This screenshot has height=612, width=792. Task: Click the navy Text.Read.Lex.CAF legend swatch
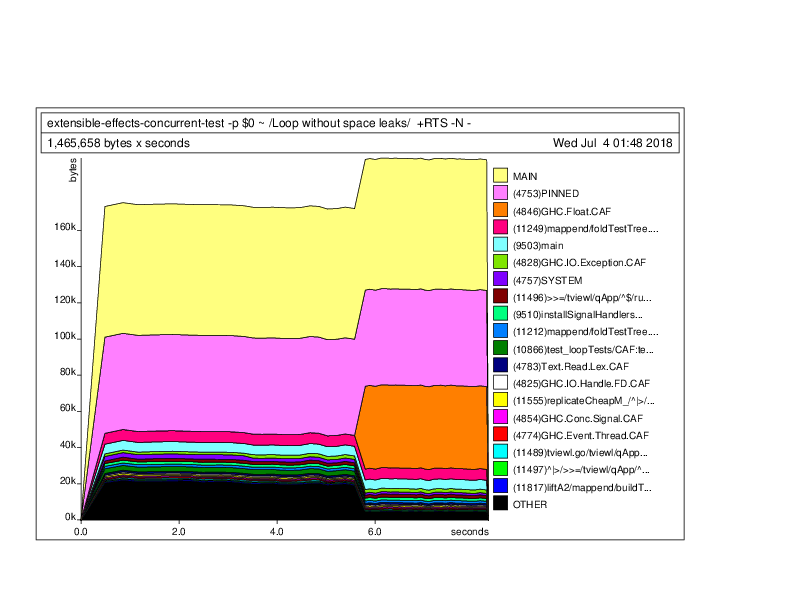tap(501, 365)
